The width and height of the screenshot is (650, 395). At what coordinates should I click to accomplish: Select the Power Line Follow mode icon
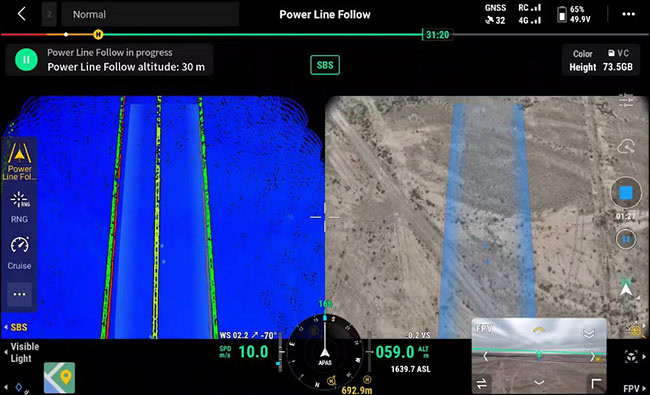19,161
